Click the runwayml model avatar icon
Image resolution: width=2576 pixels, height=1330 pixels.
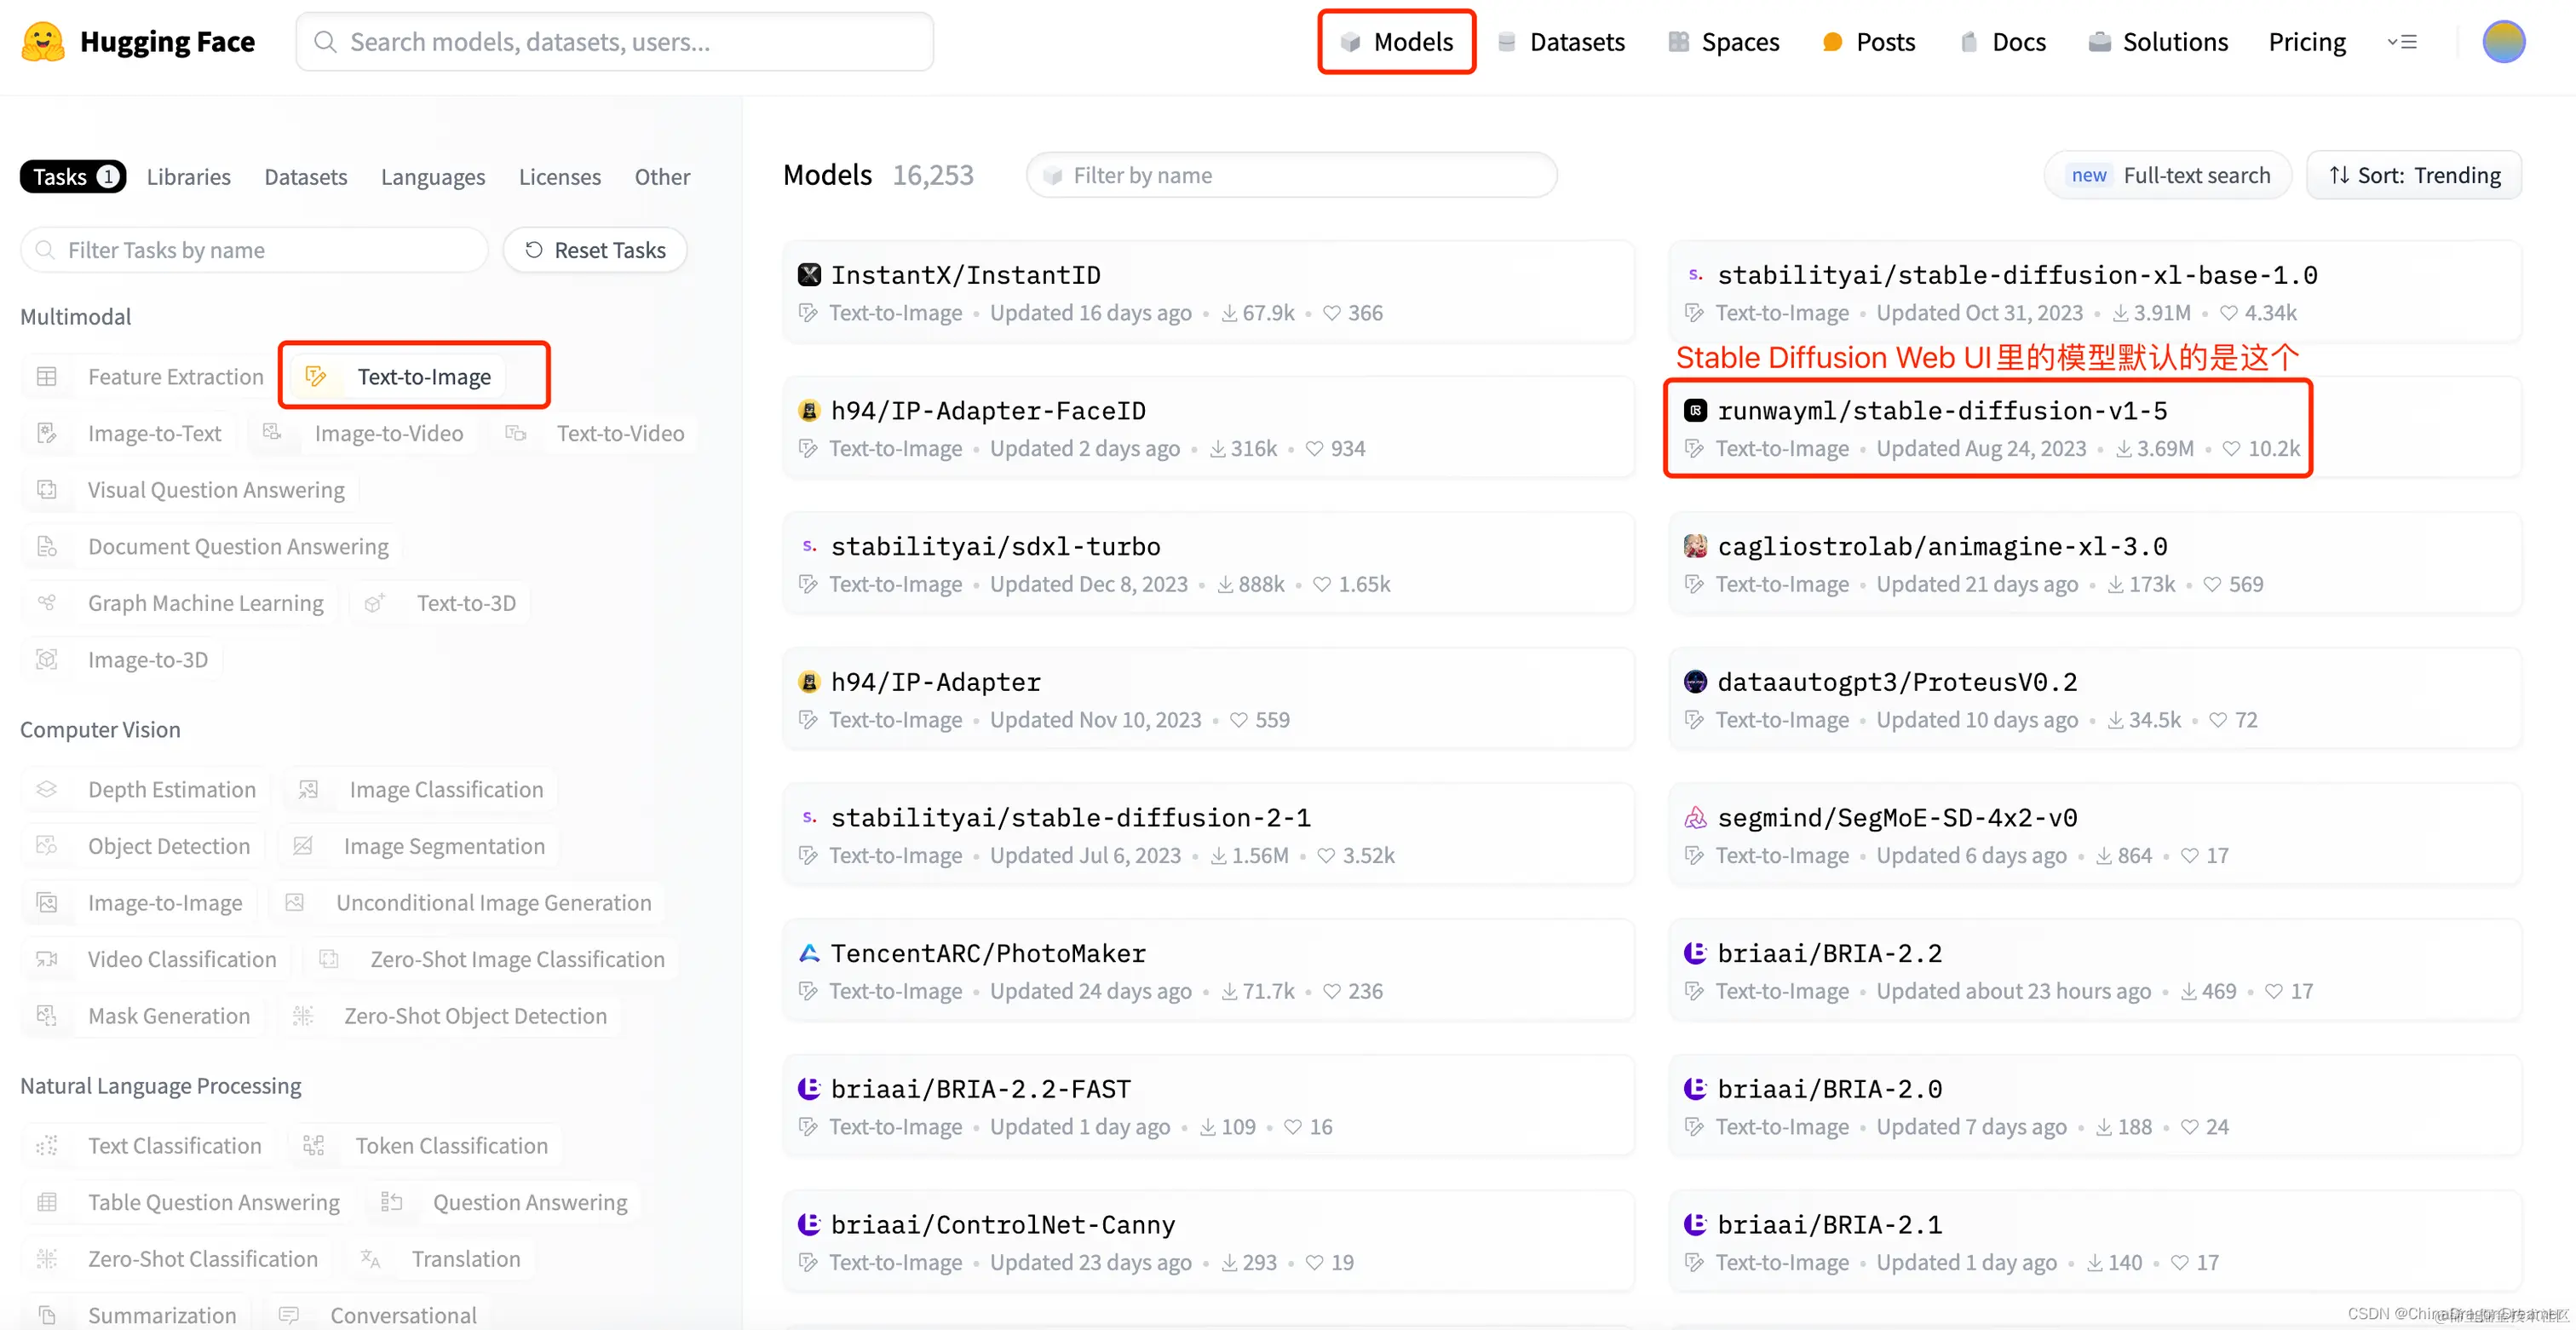(1695, 411)
